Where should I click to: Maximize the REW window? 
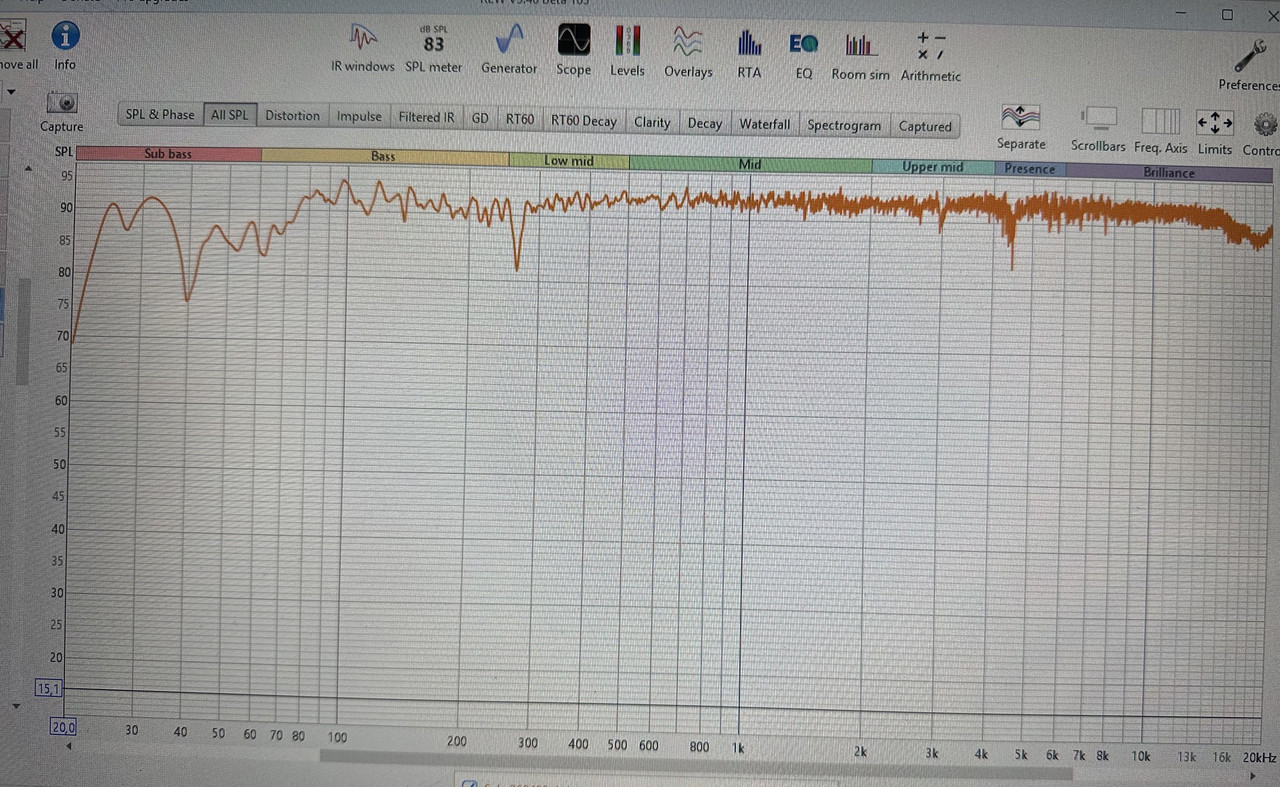(x=1227, y=15)
